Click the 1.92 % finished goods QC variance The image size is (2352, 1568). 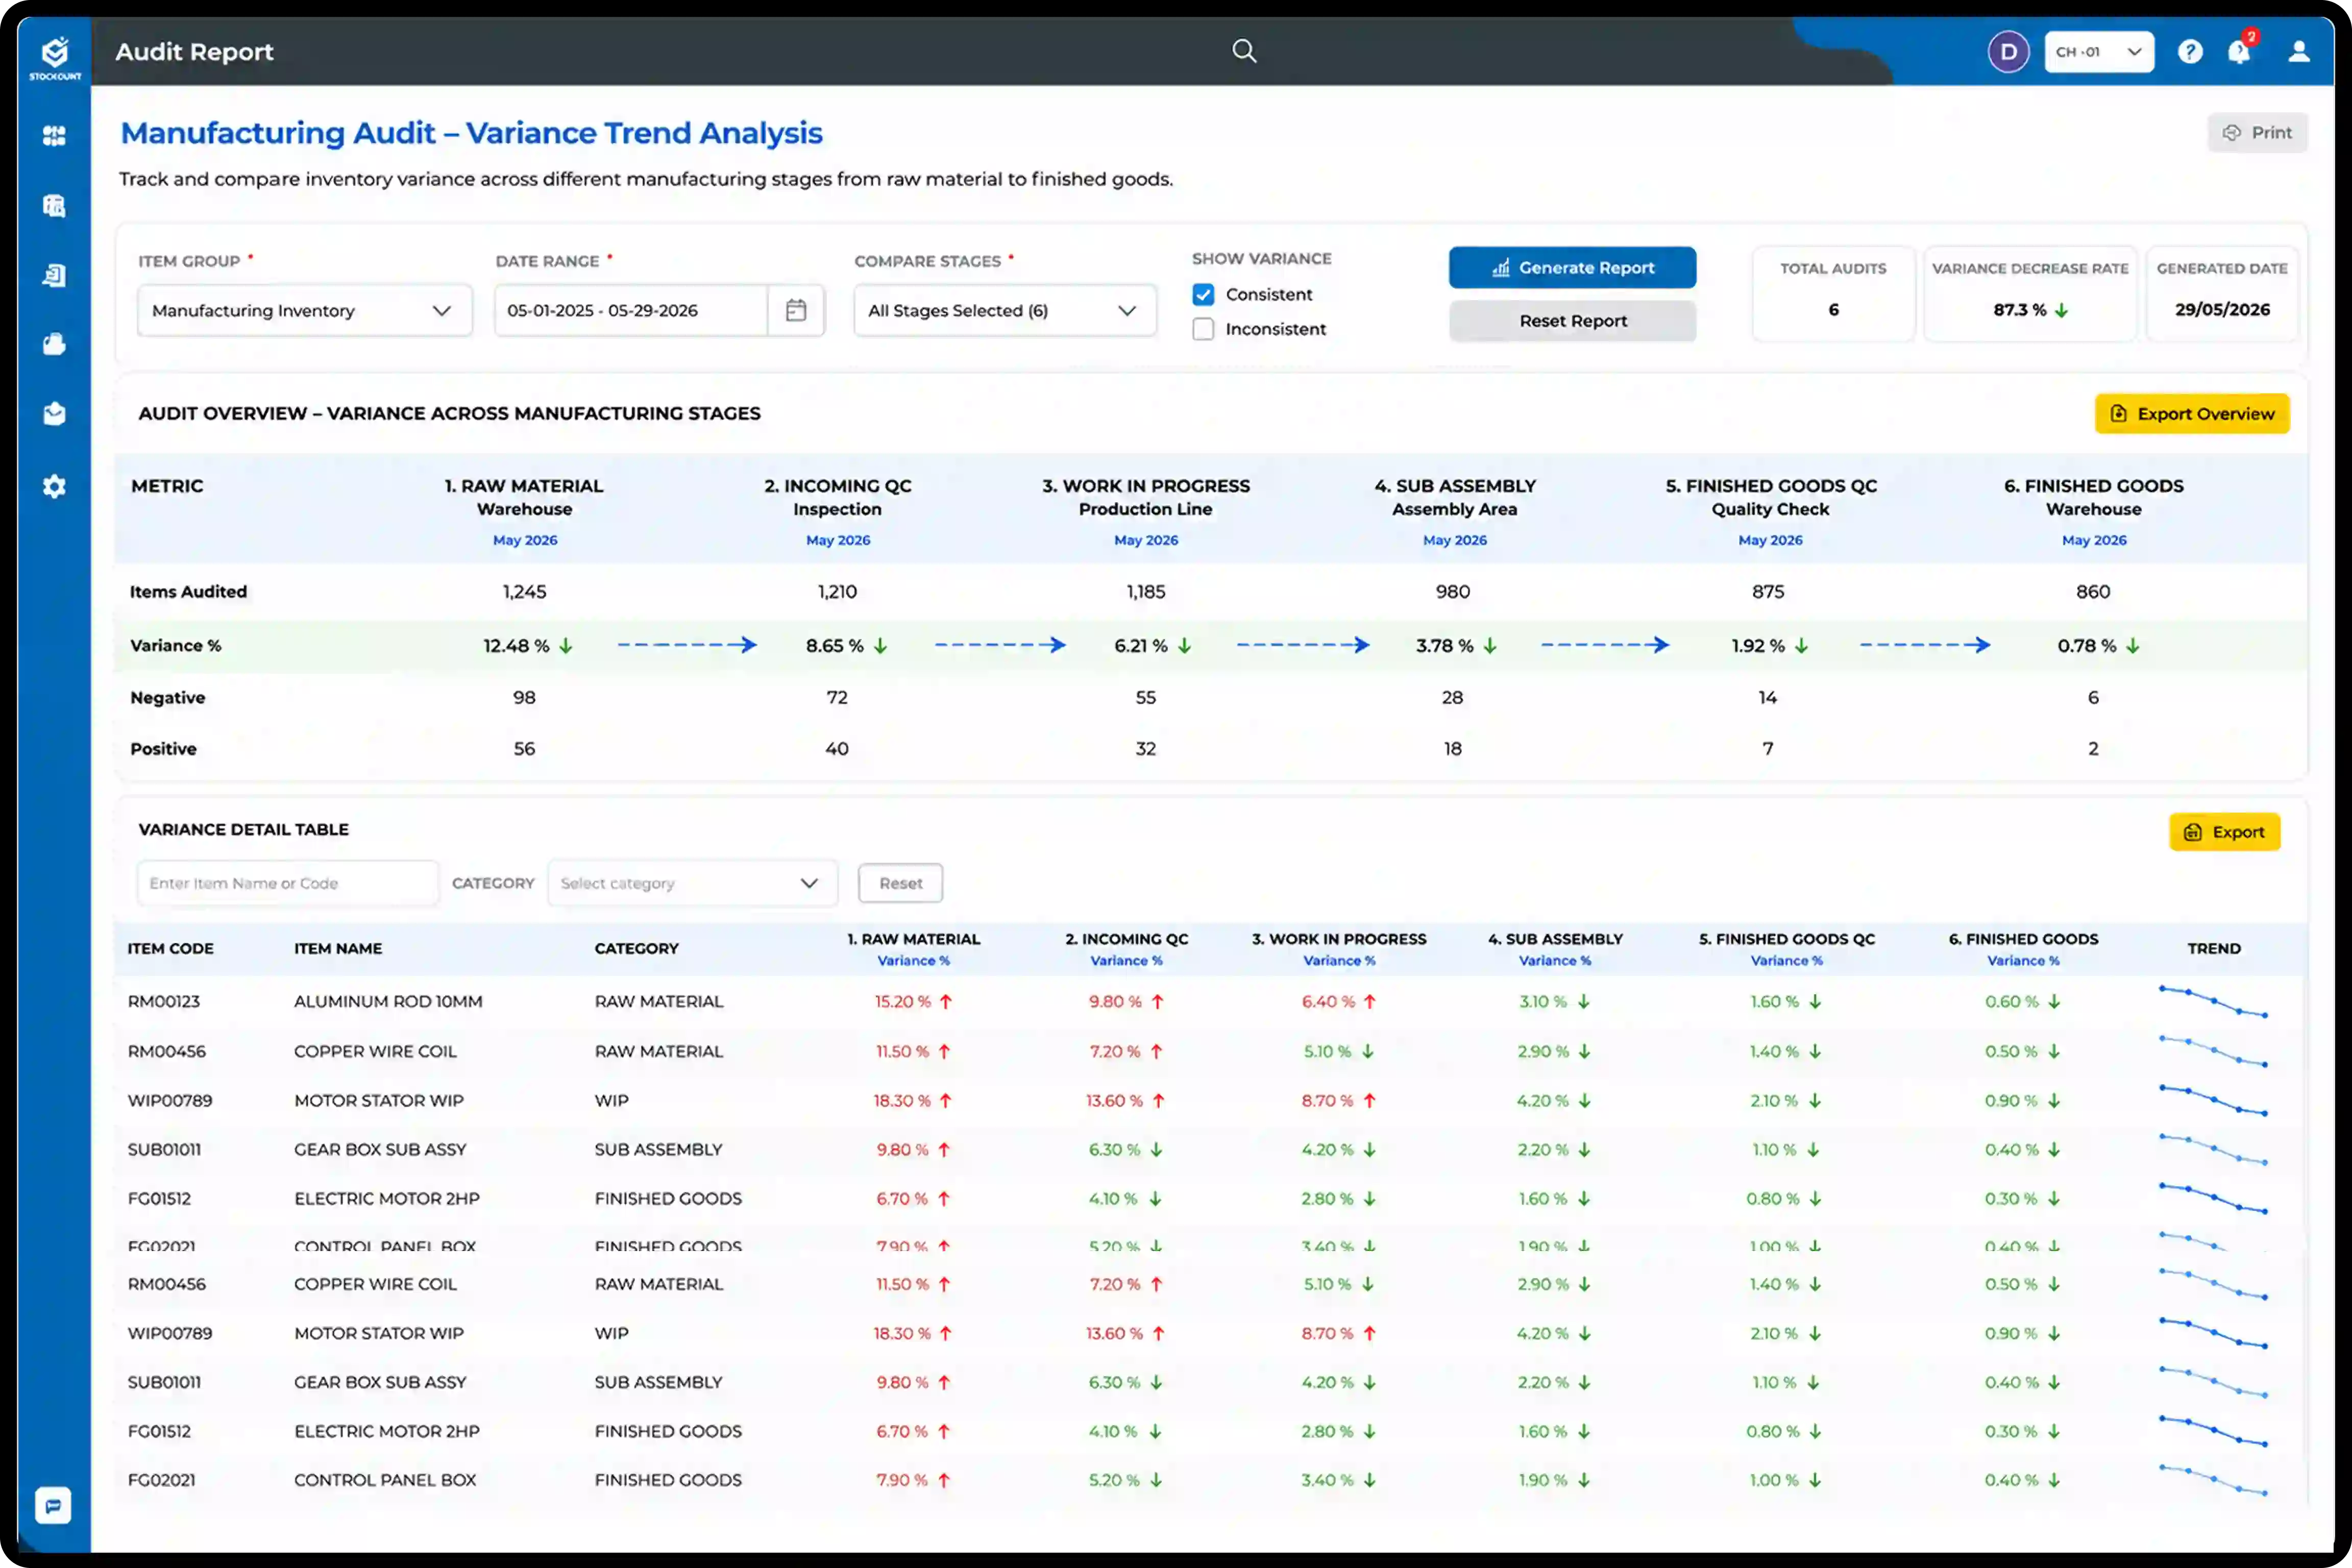1758,646
